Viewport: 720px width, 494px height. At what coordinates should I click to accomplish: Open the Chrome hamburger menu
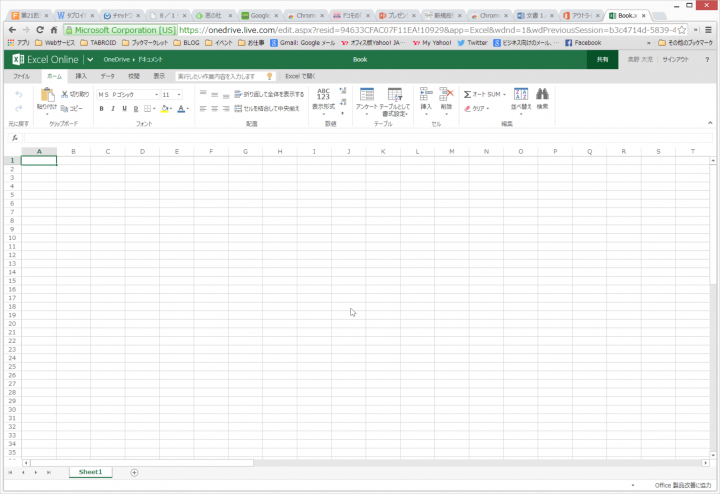[x=709, y=30]
